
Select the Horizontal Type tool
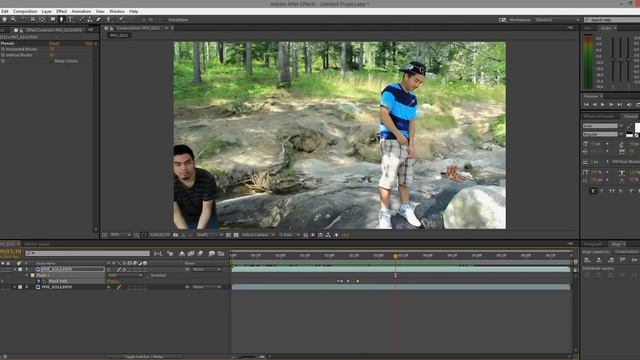click(71, 20)
